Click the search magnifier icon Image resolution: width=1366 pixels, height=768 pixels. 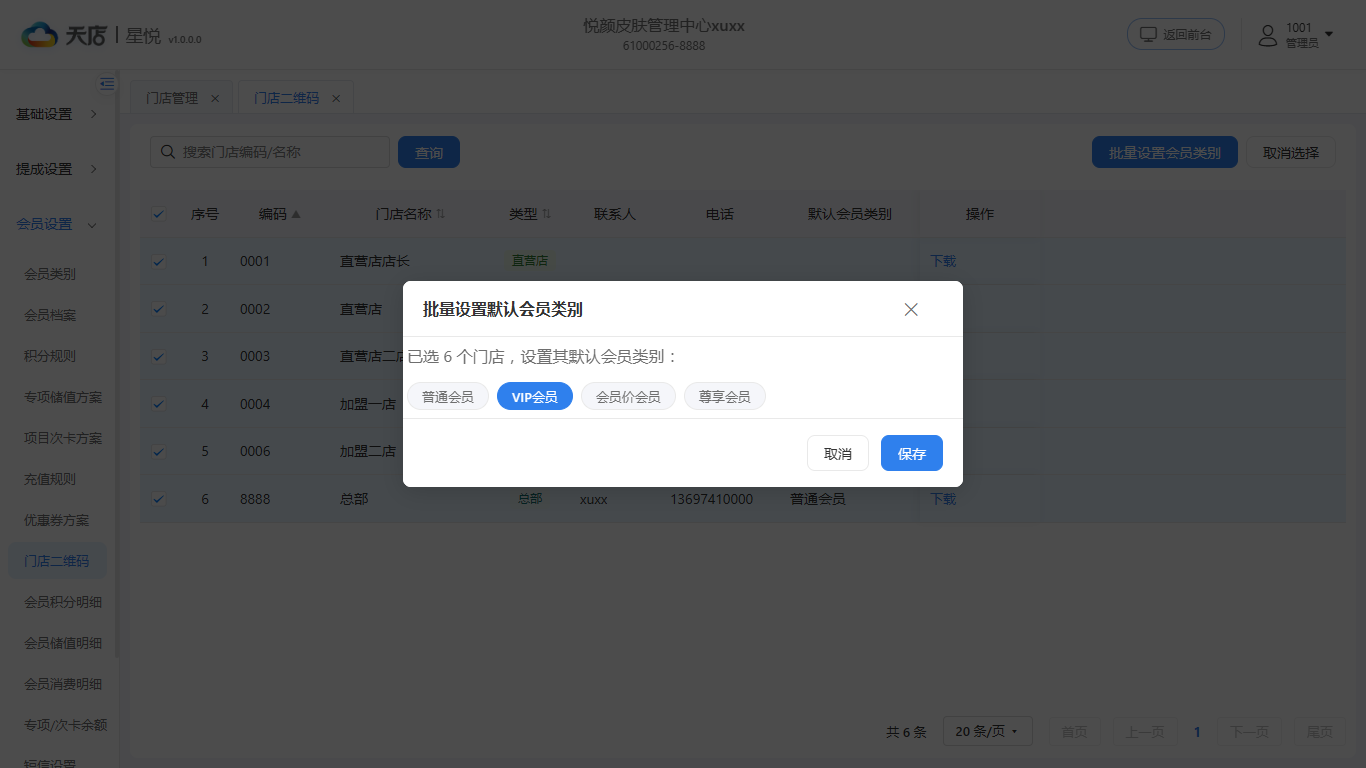167,152
